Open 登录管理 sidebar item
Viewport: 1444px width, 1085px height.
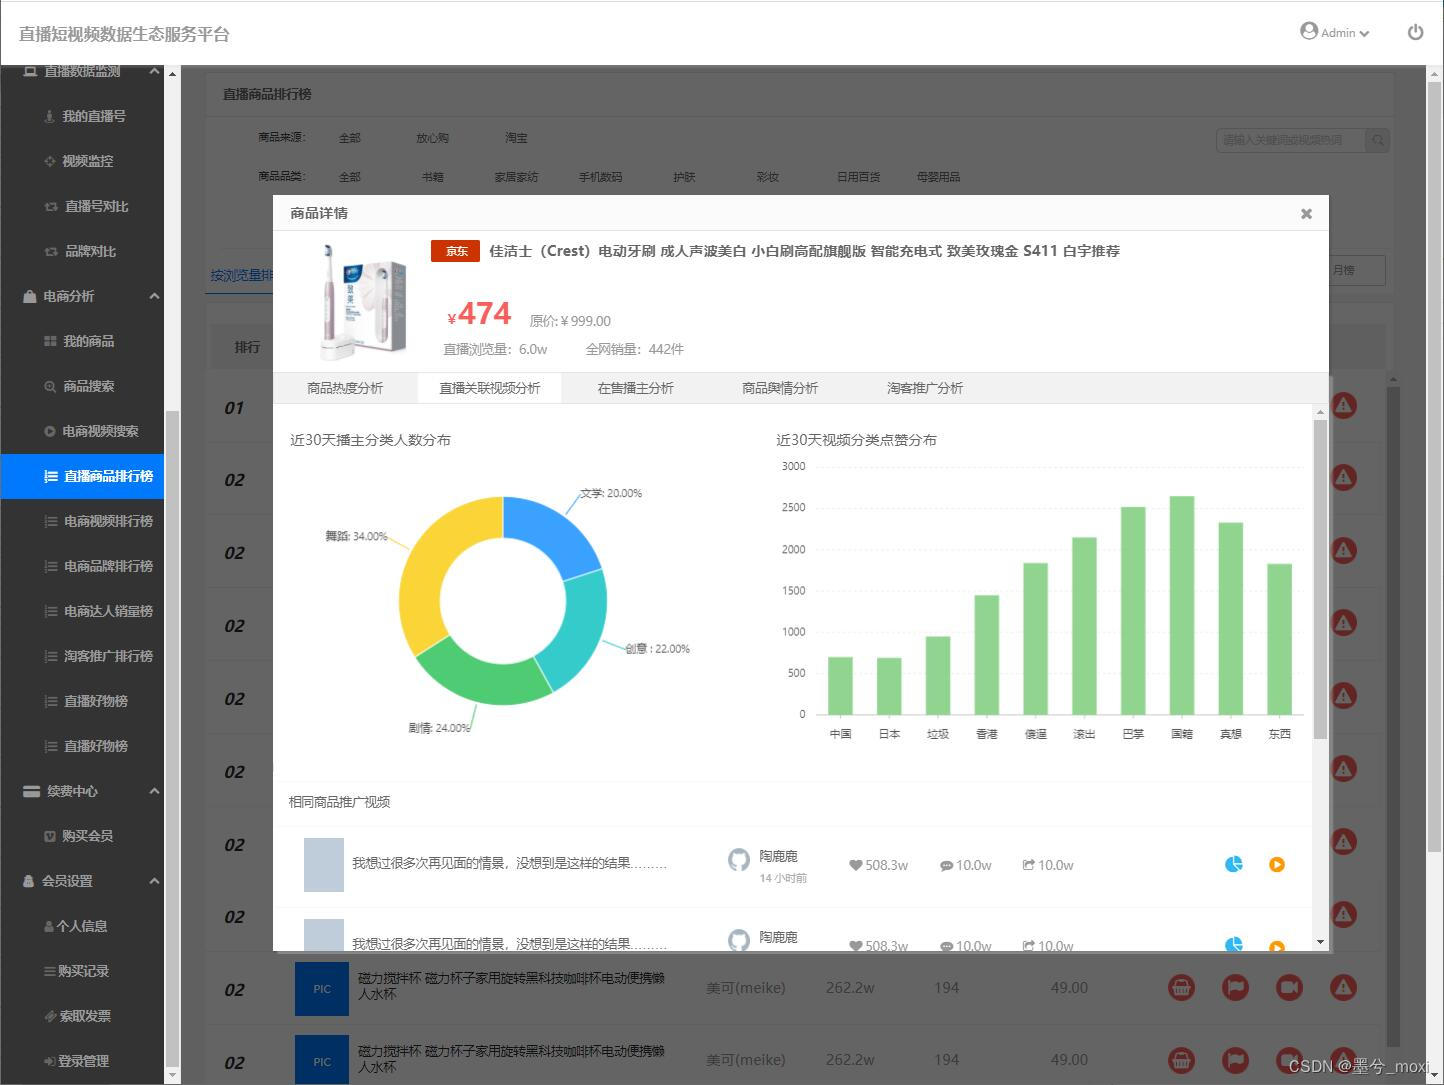pos(82,1061)
